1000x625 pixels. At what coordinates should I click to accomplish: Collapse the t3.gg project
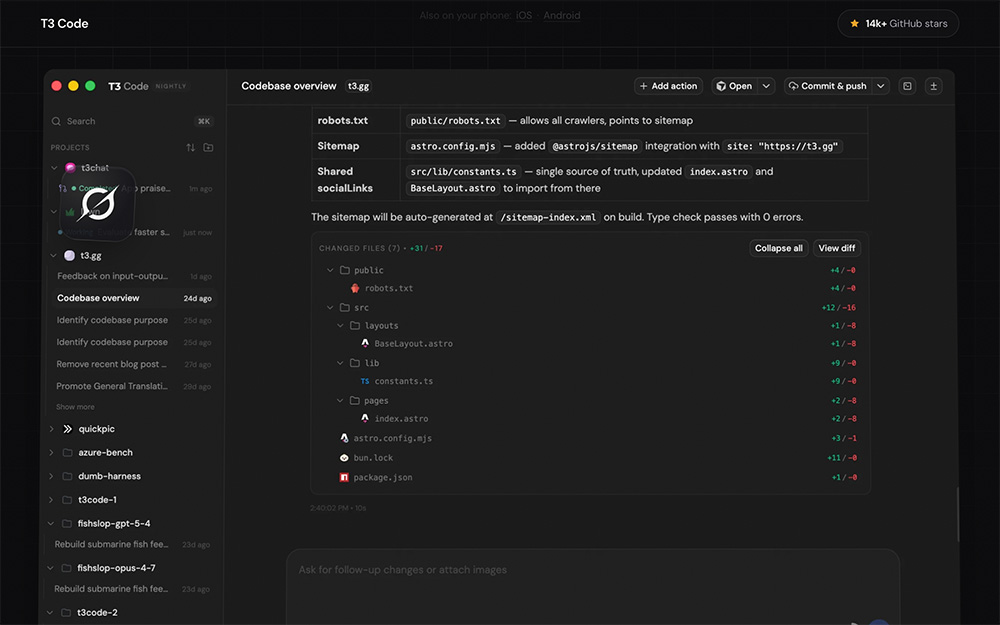(x=54, y=255)
